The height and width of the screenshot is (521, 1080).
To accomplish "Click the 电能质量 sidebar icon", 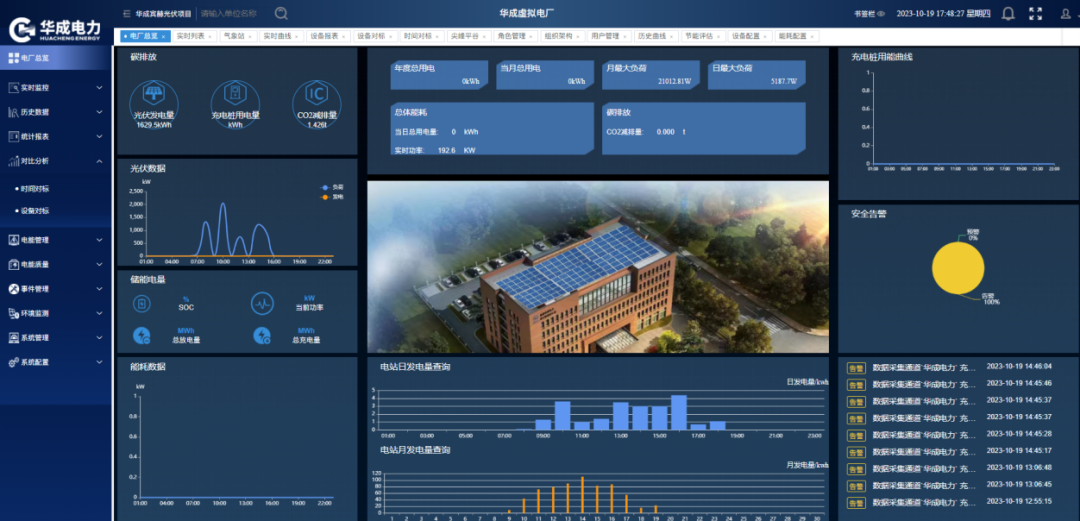I will pos(14,264).
